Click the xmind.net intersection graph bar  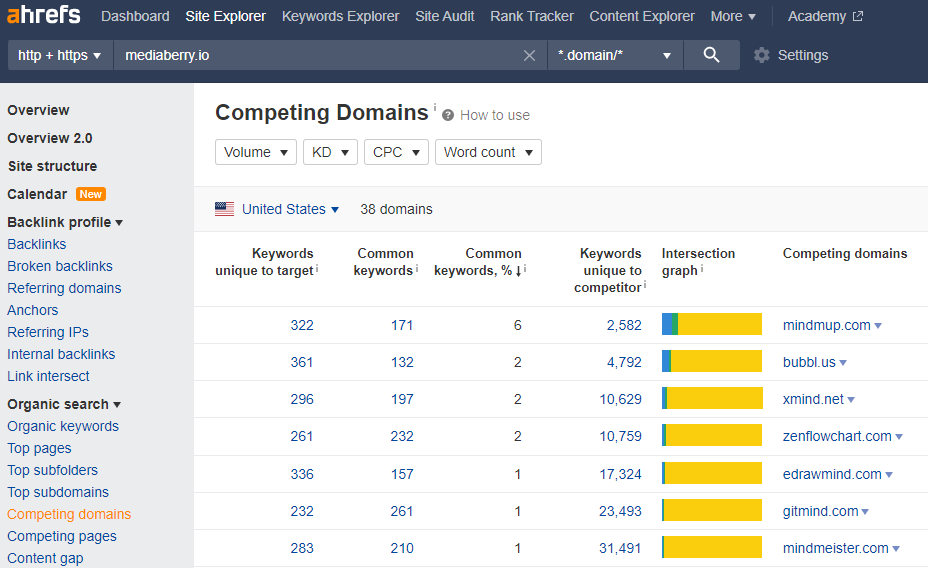tap(712, 398)
